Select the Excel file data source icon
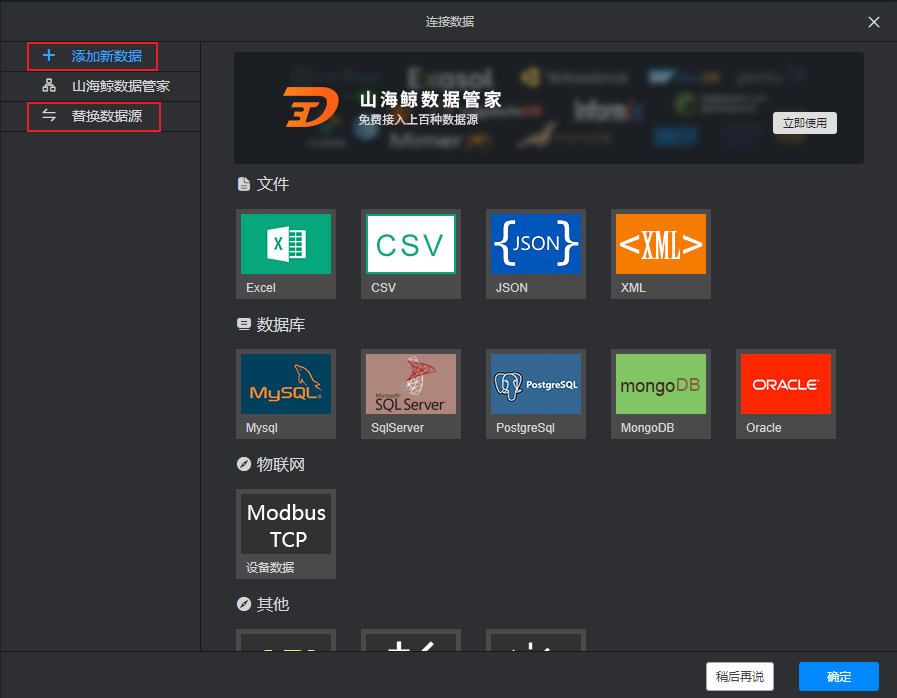Image resolution: width=897 pixels, height=698 pixels. (x=285, y=244)
